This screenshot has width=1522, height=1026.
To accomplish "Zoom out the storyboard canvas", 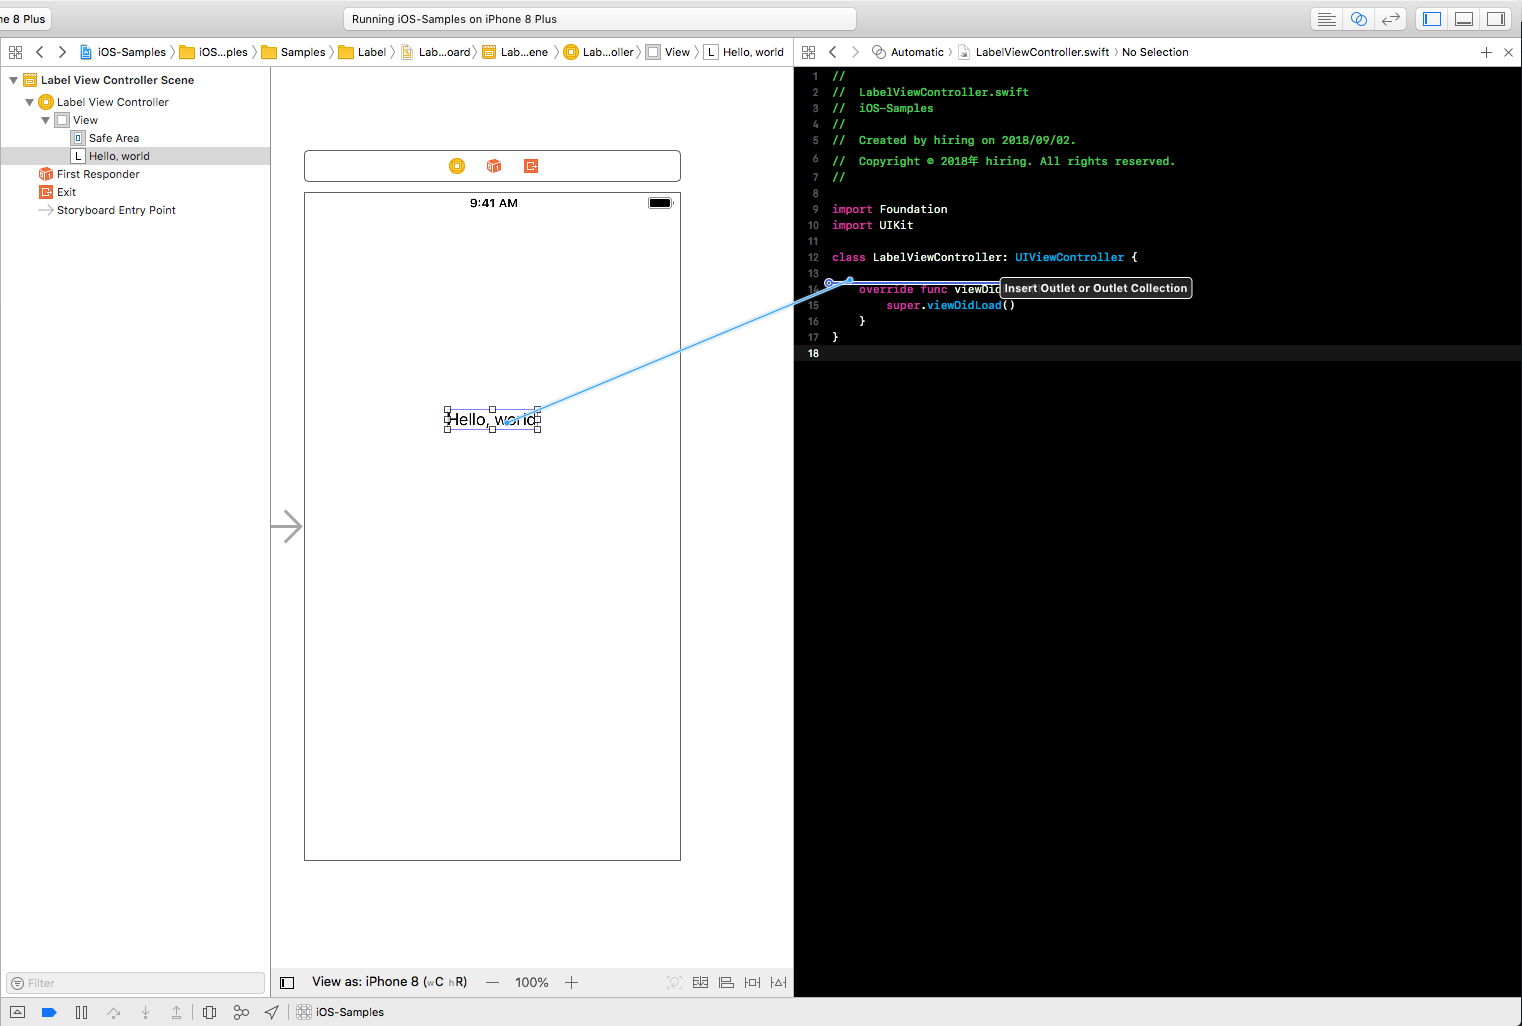I will pos(492,982).
